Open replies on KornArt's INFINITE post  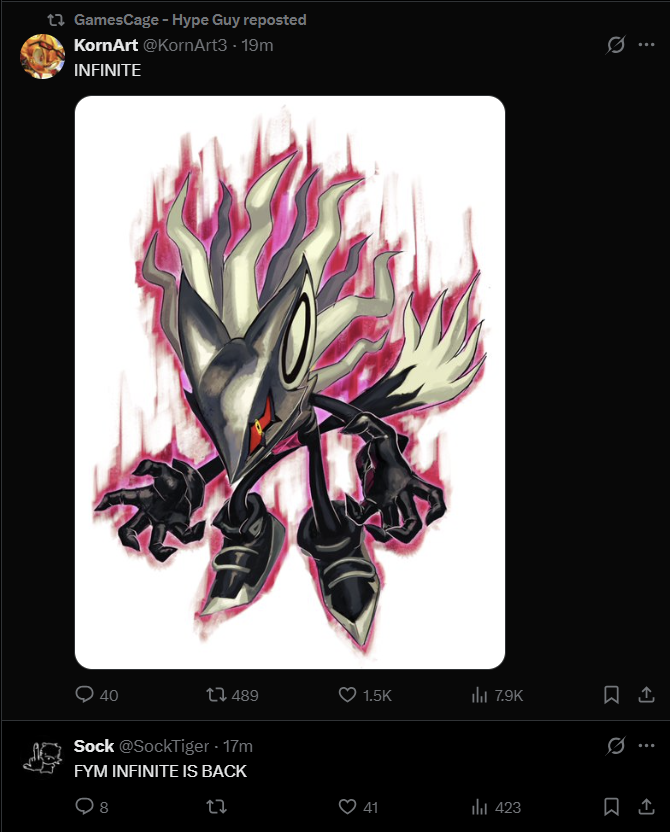click(x=96, y=695)
